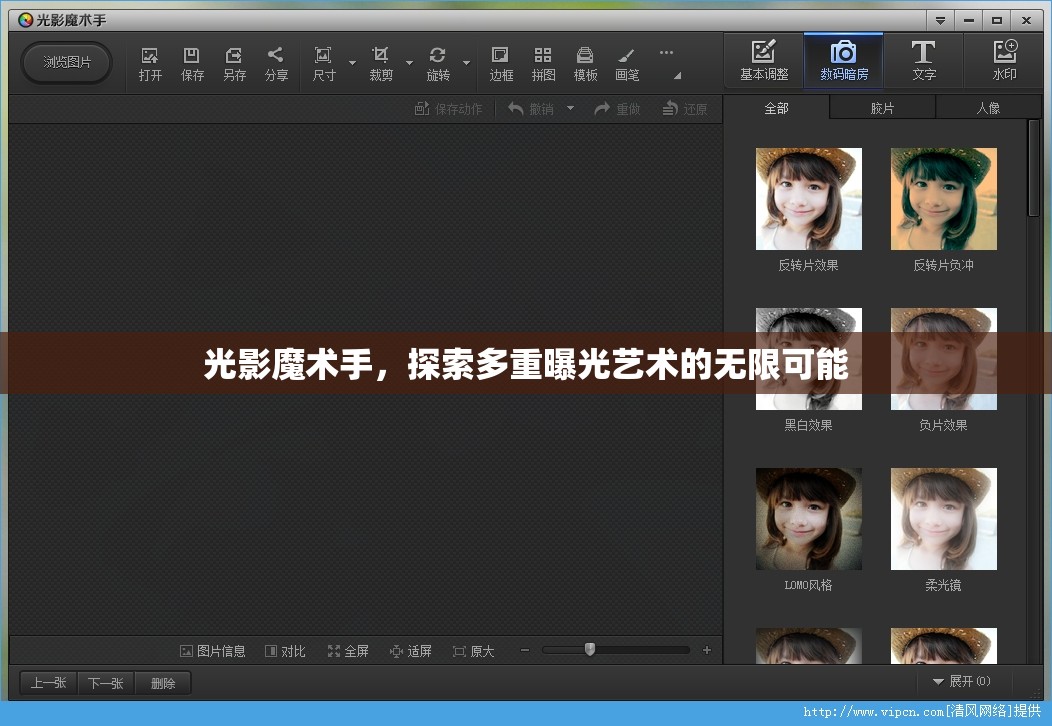This screenshot has width=1052, height=726.
Task: Click the zoom out minus button
Action: pyautogui.click(x=525, y=650)
